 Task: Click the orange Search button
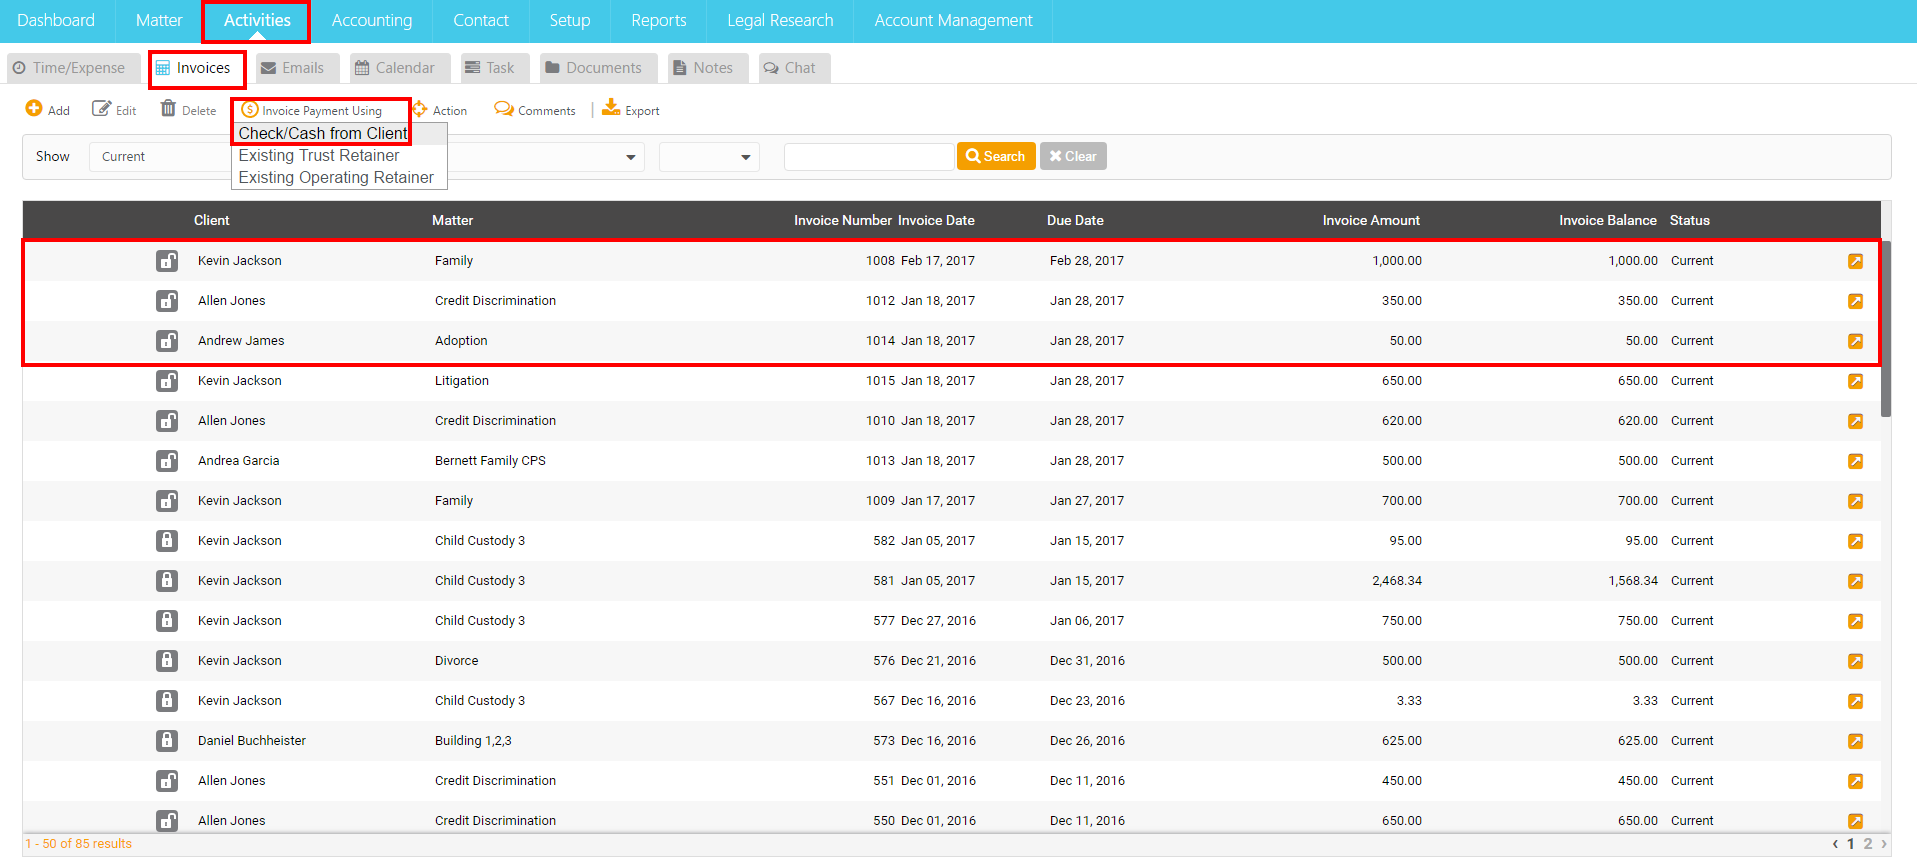pos(996,156)
